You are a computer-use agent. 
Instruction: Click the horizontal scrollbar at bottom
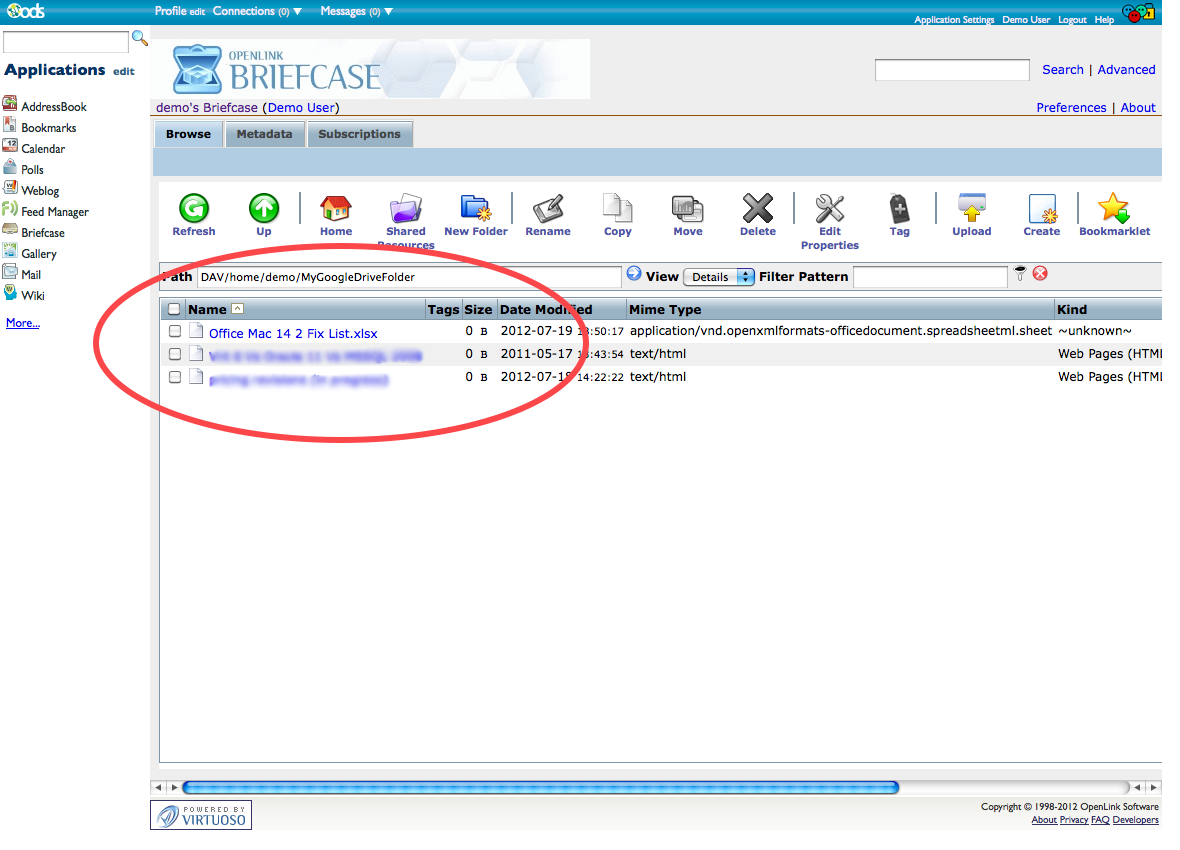[540, 787]
